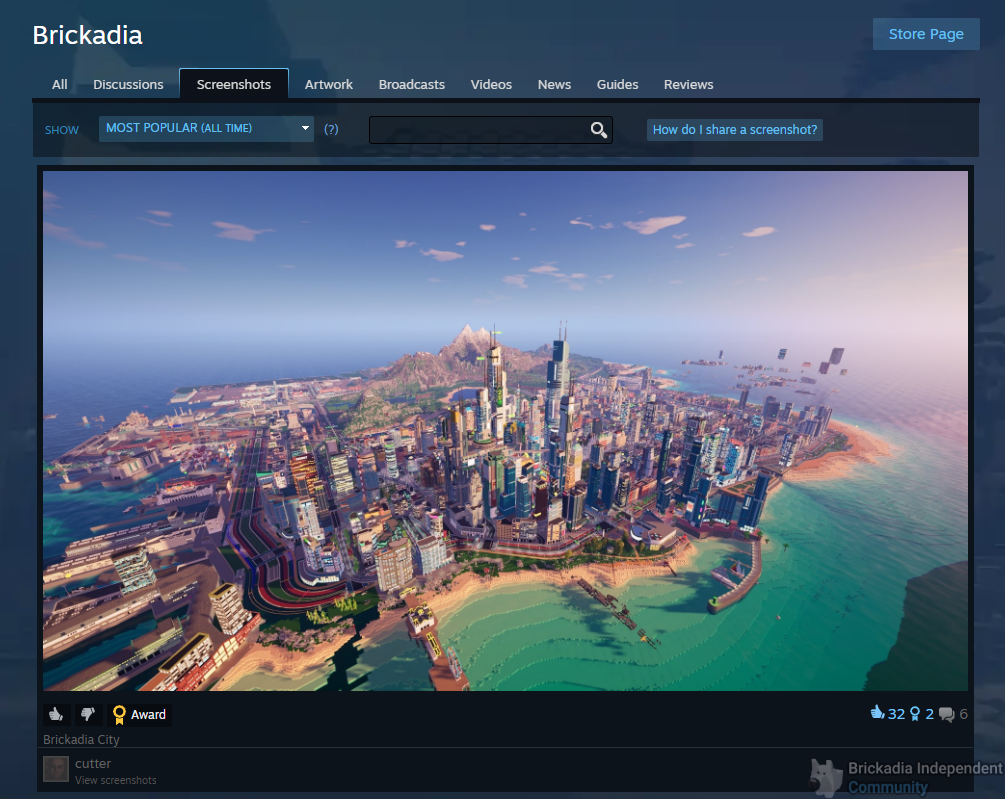Screen dimensions: 1005x799
Task: Click the likes count thumbs up icon
Action: [877, 713]
